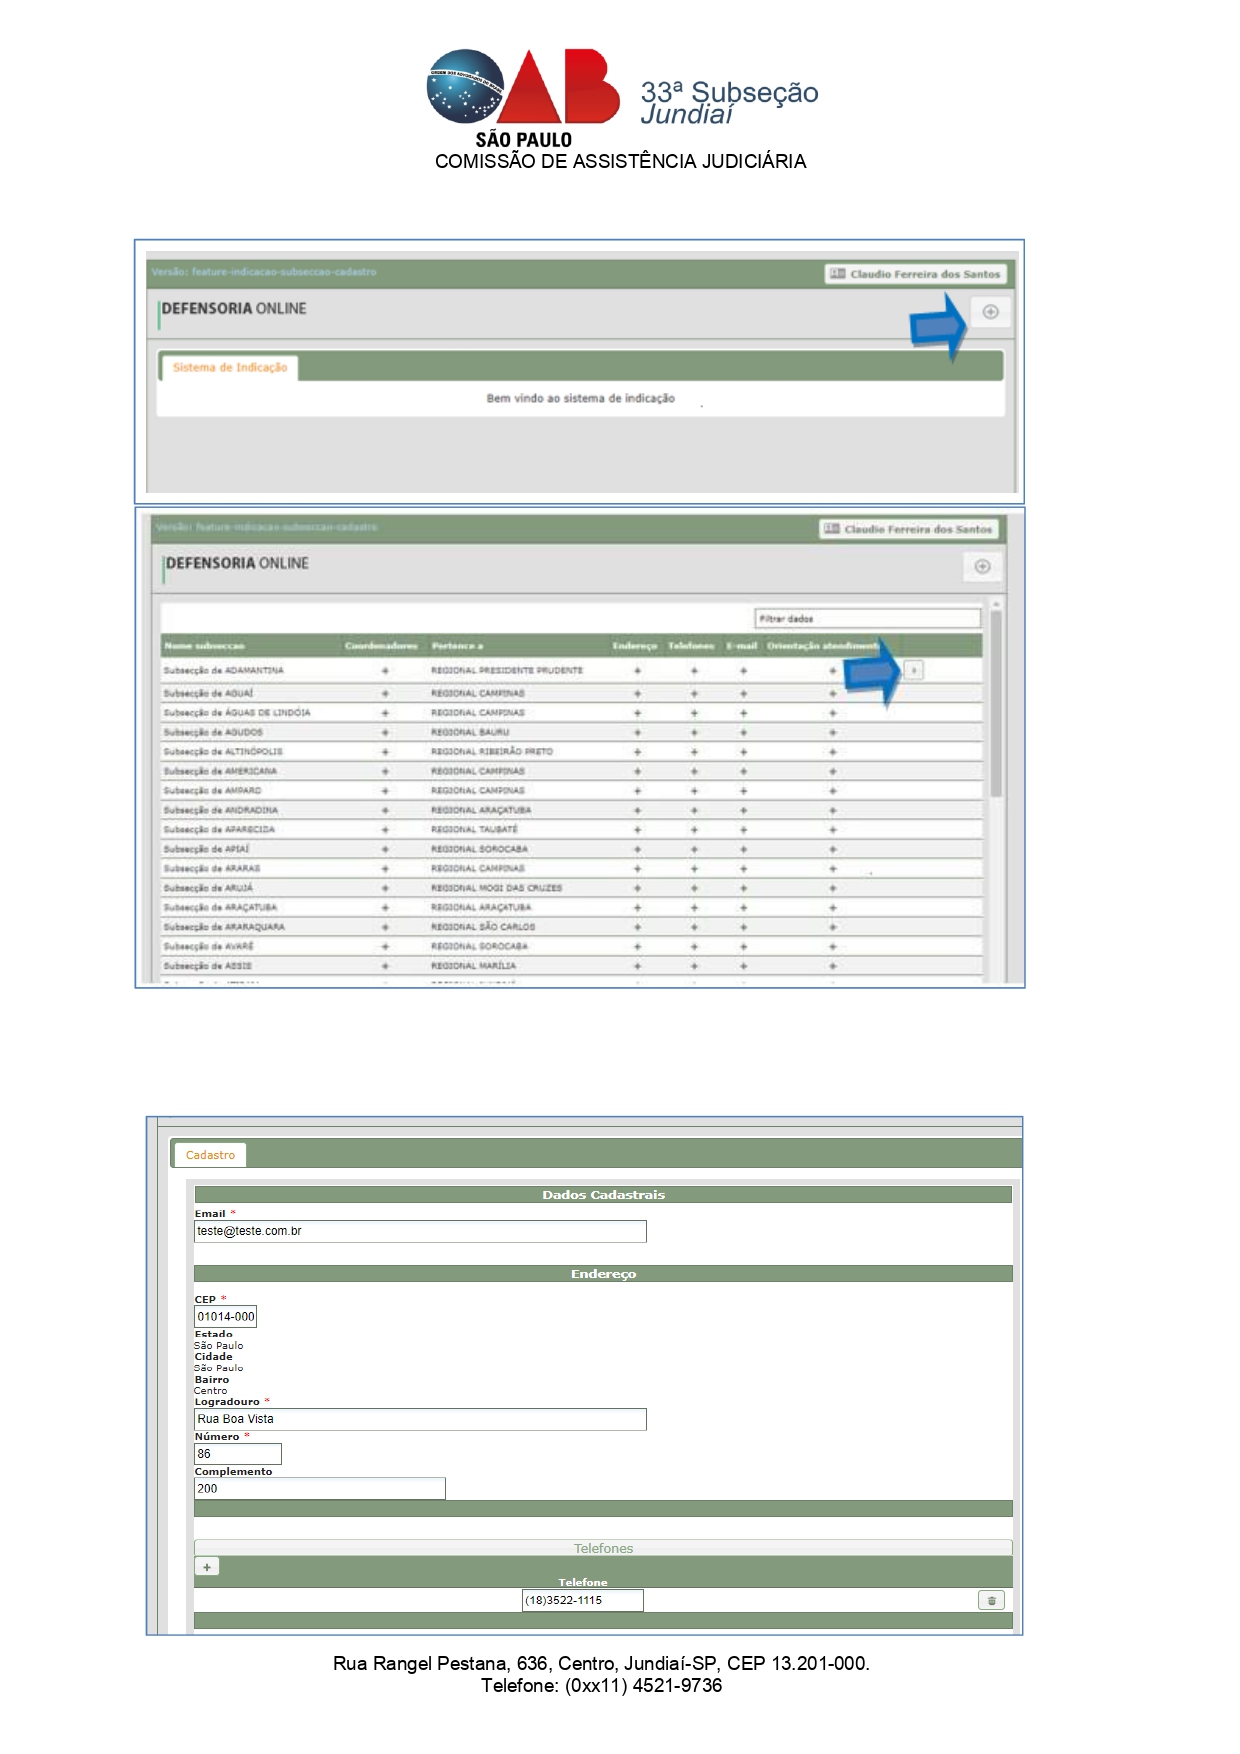The width and height of the screenshot is (1240, 1754).
Task: Click the Filtrar dados filter field
Action: point(867,619)
